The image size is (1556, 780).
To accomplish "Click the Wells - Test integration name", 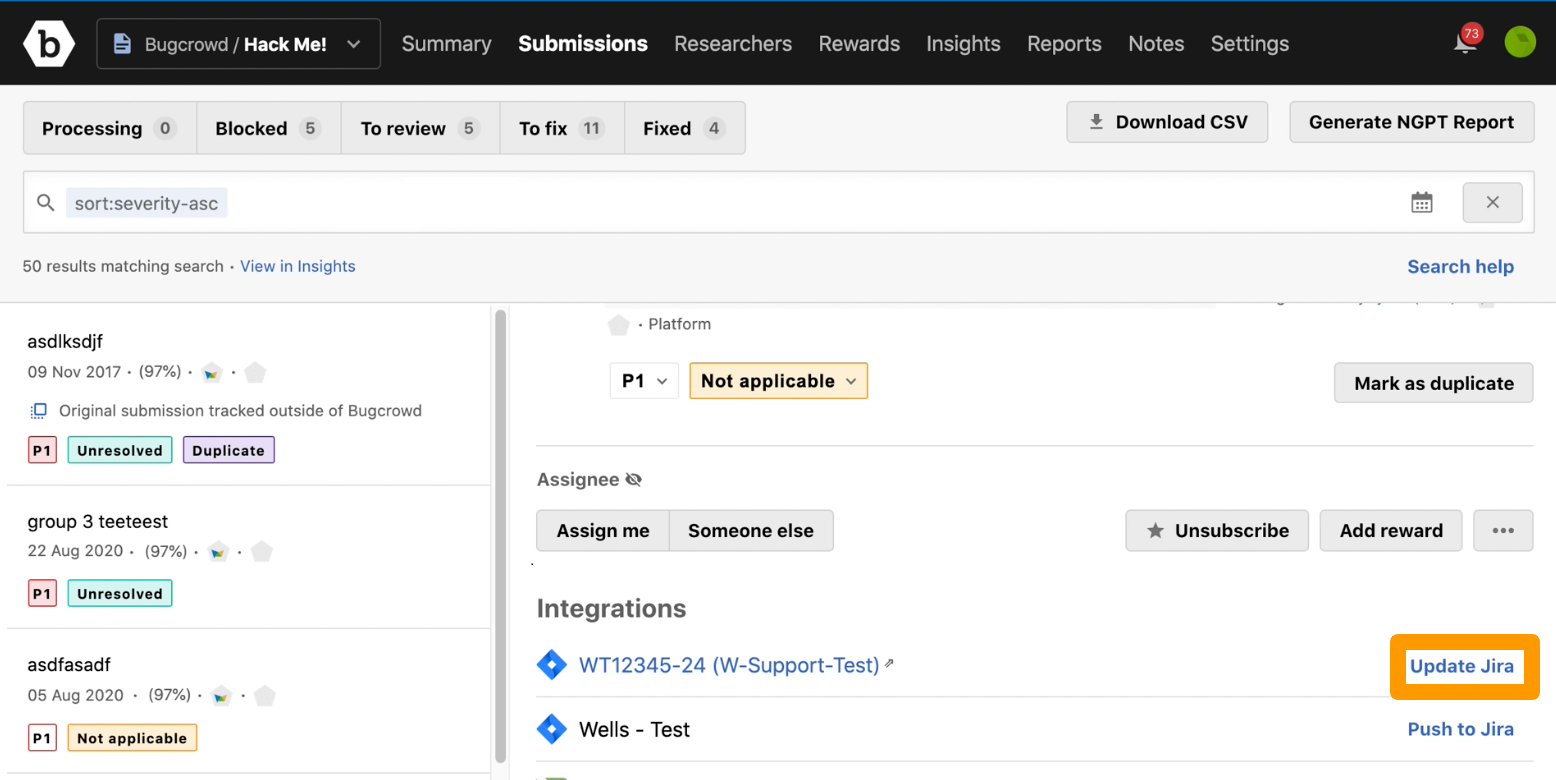I will click(x=634, y=729).
